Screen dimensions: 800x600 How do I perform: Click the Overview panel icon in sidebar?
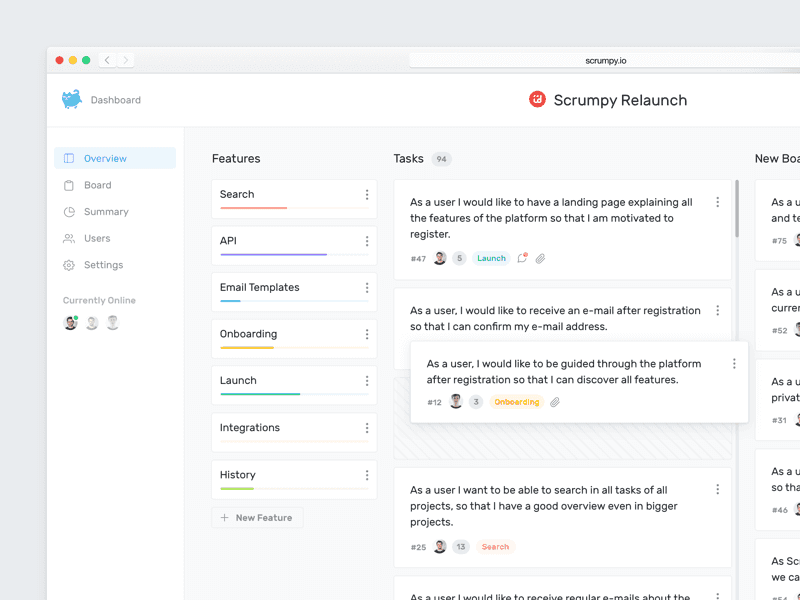(68, 158)
